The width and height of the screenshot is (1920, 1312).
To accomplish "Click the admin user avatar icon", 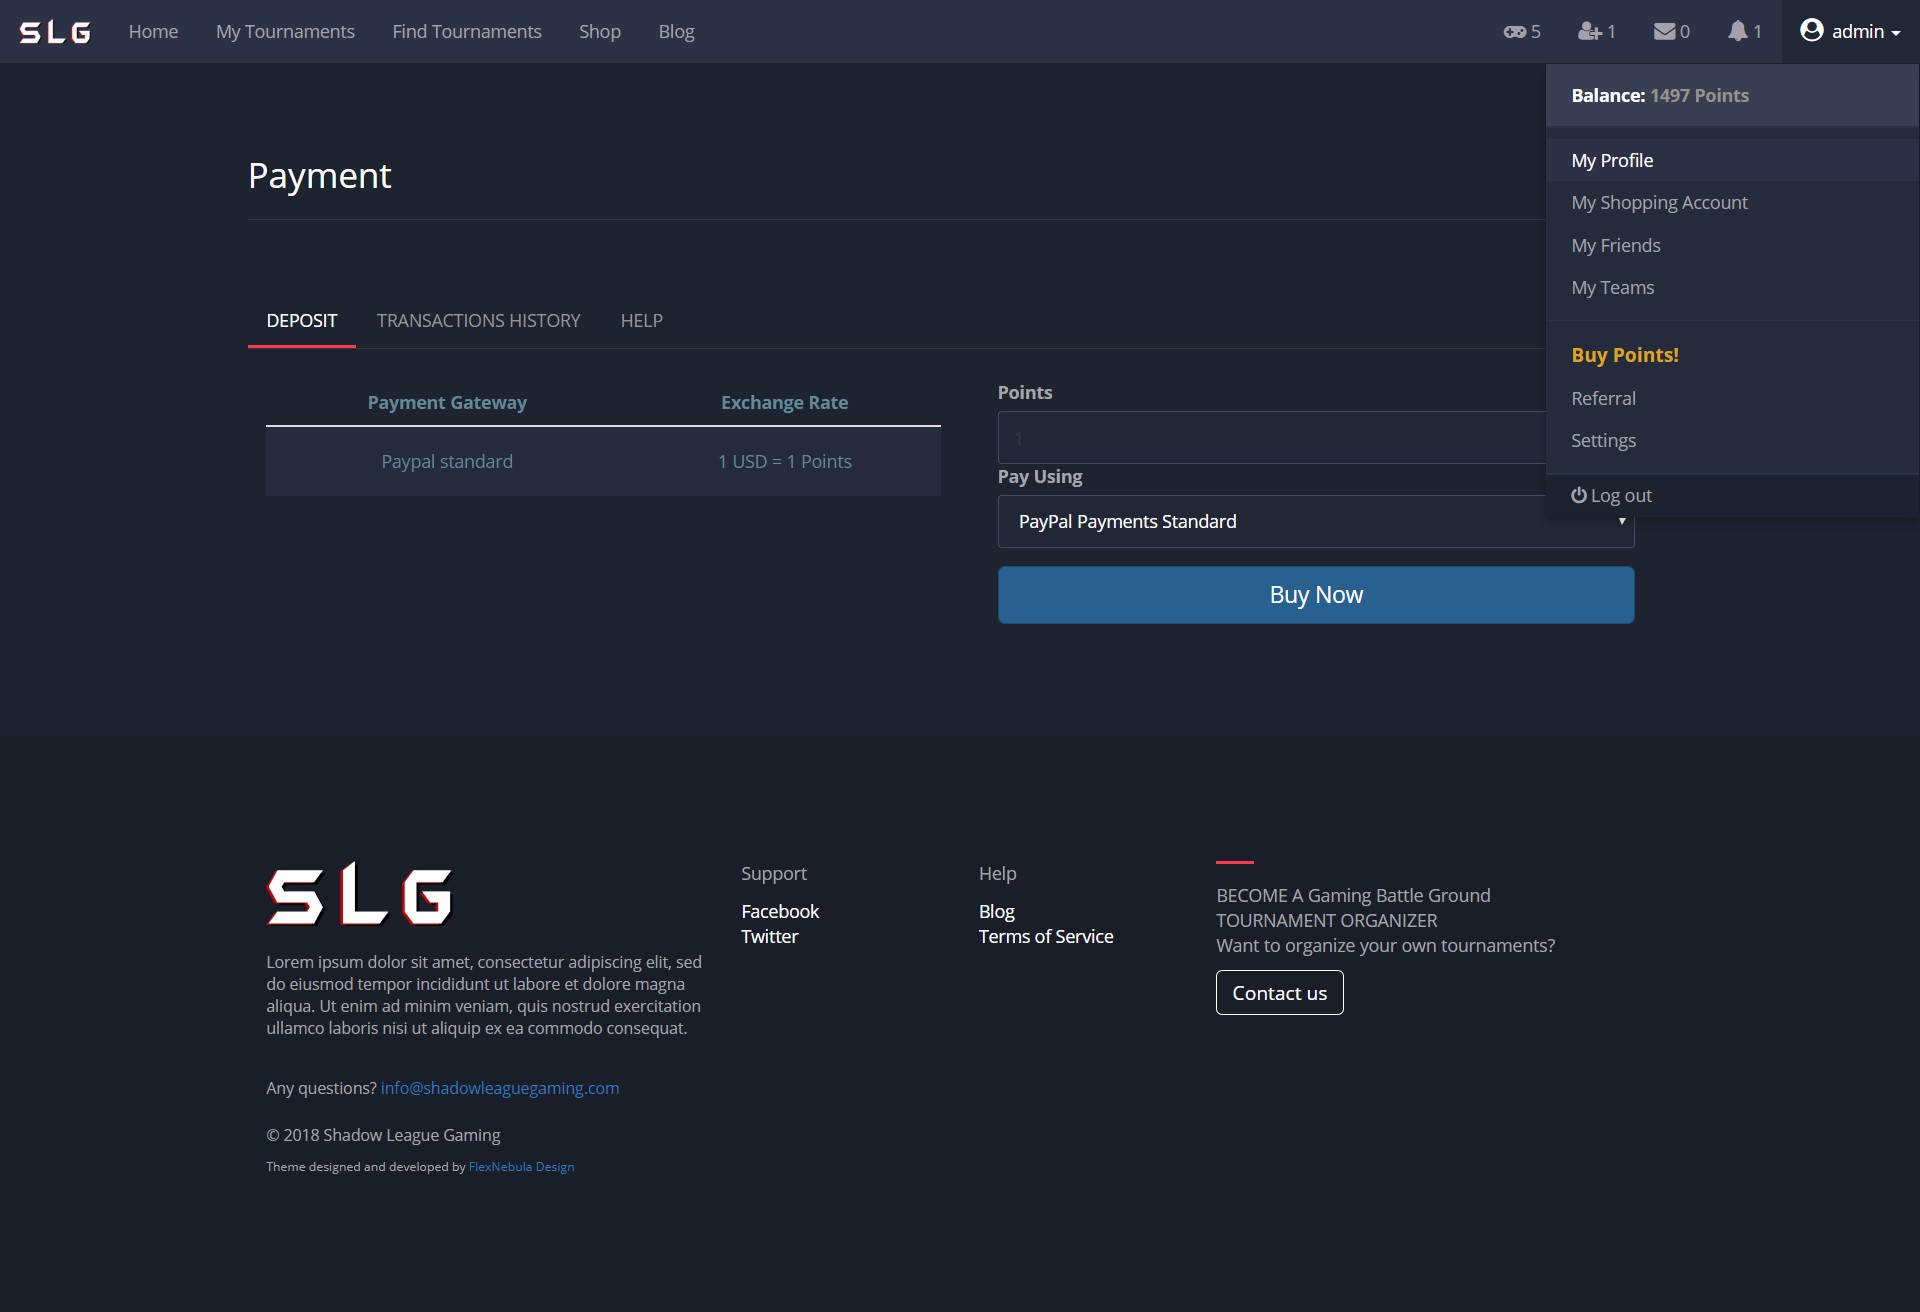I will [1811, 31].
